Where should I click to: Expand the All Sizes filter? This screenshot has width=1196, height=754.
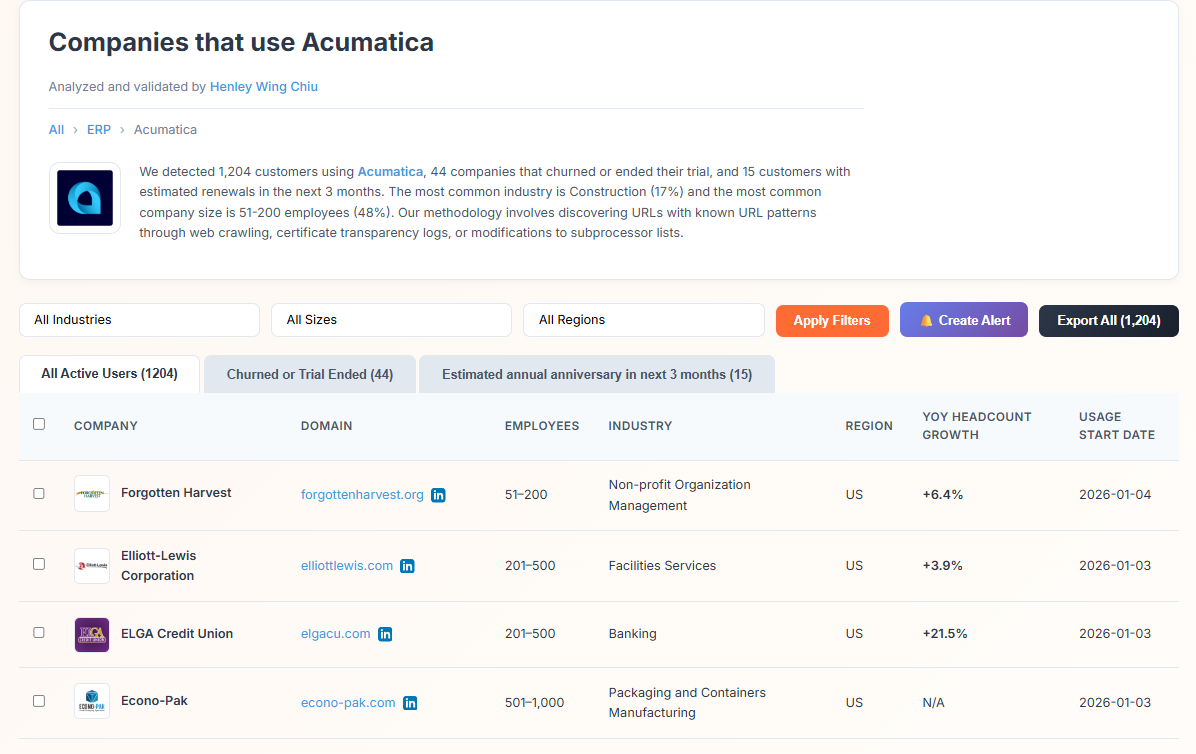pyautogui.click(x=391, y=320)
